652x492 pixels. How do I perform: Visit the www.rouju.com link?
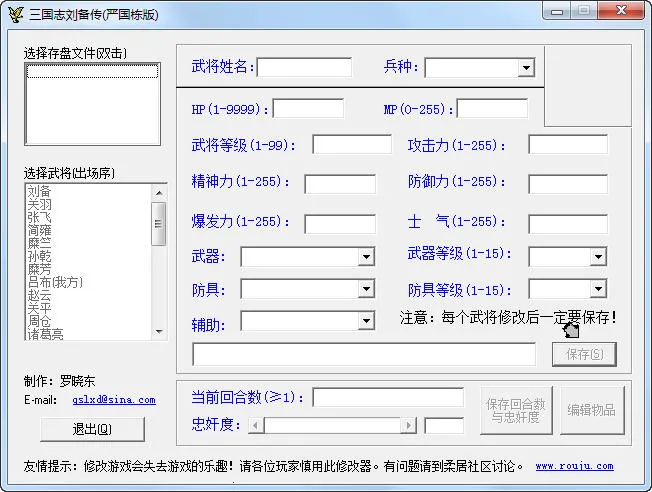[574, 466]
